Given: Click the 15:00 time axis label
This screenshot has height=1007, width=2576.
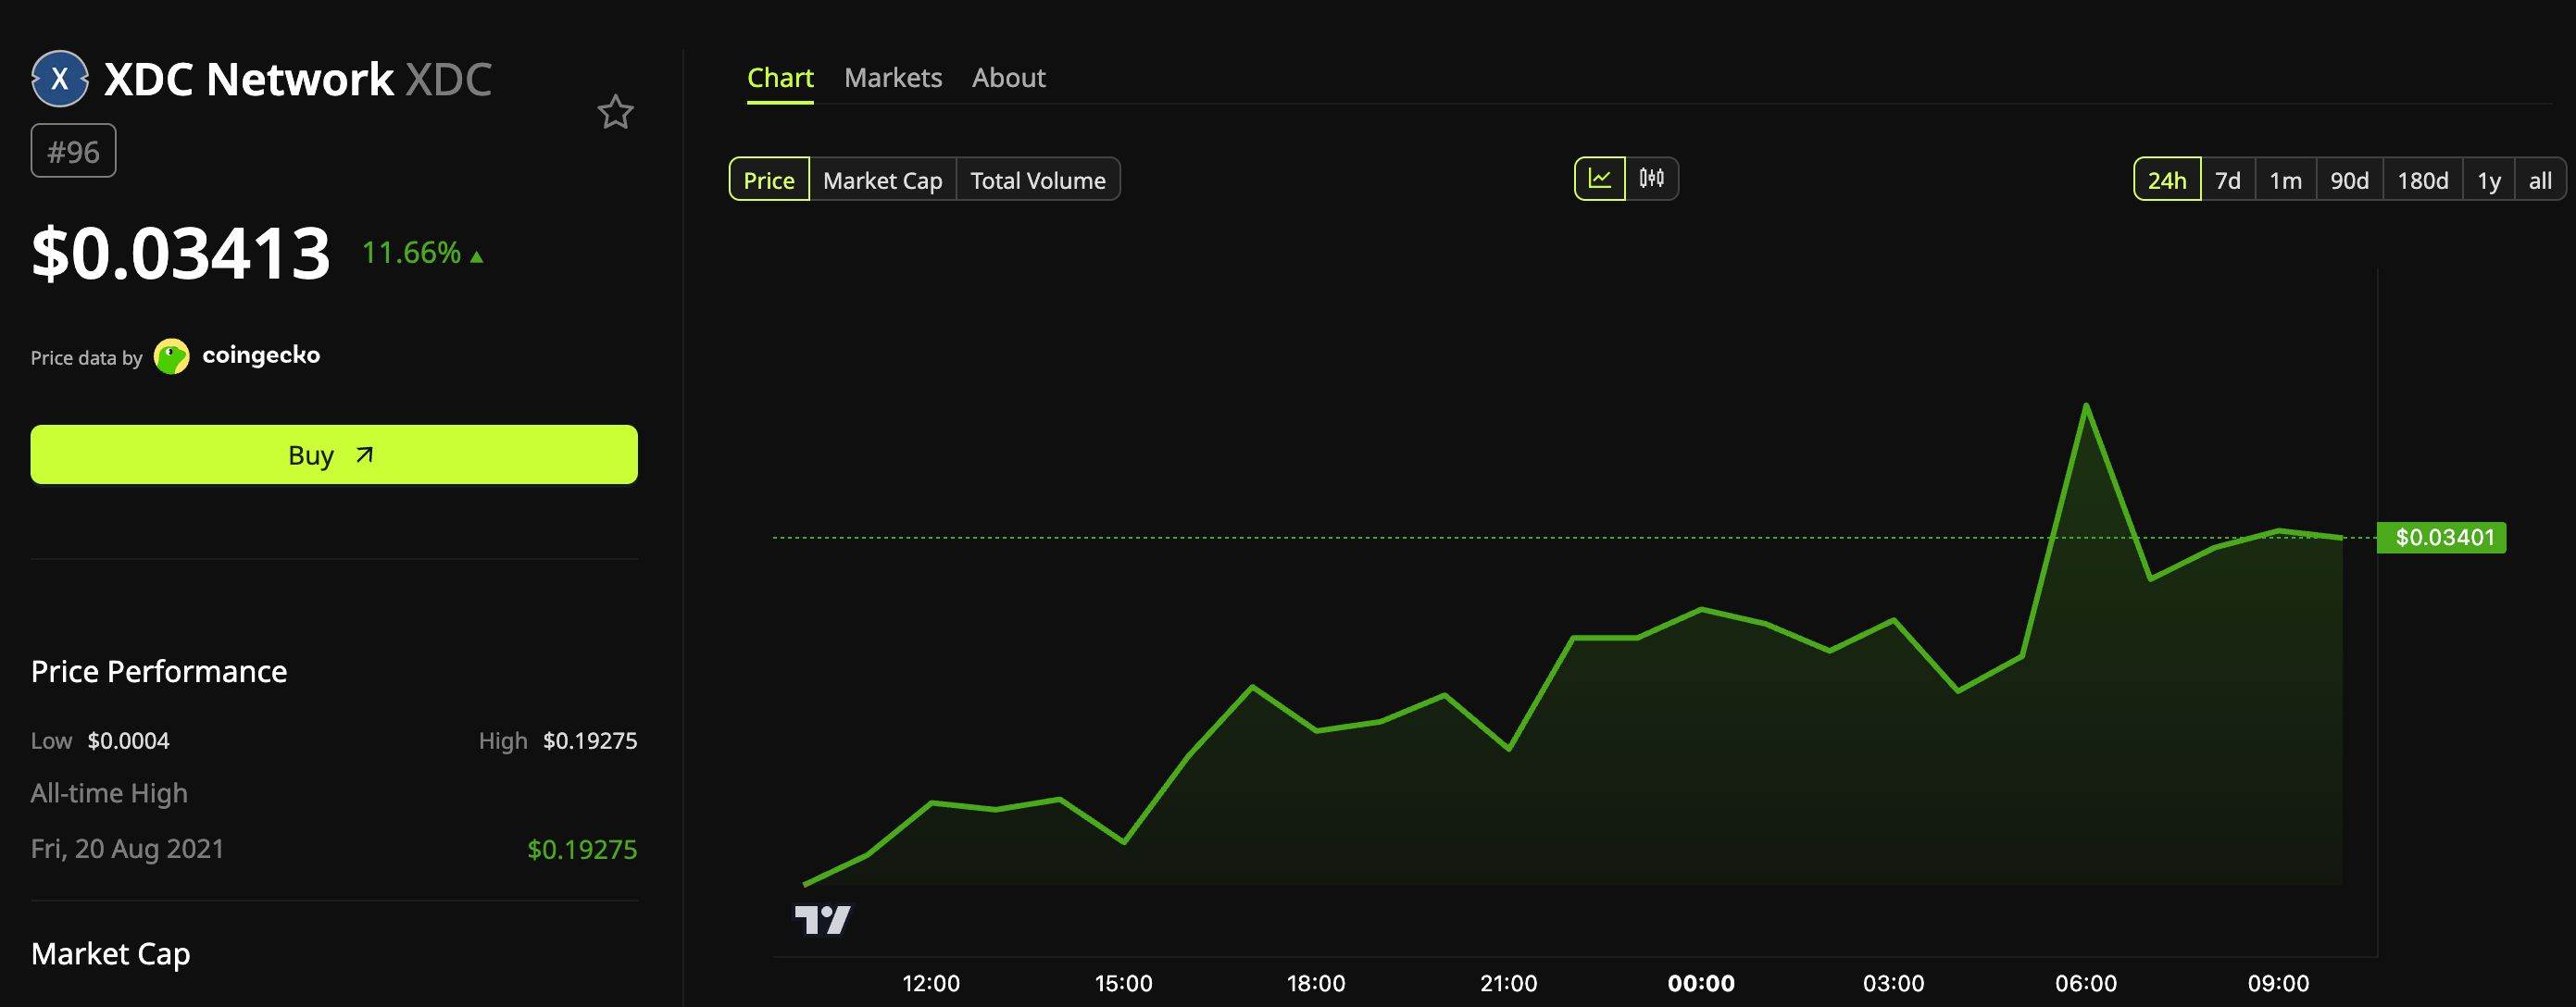Looking at the screenshot, I should (x=1123, y=983).
